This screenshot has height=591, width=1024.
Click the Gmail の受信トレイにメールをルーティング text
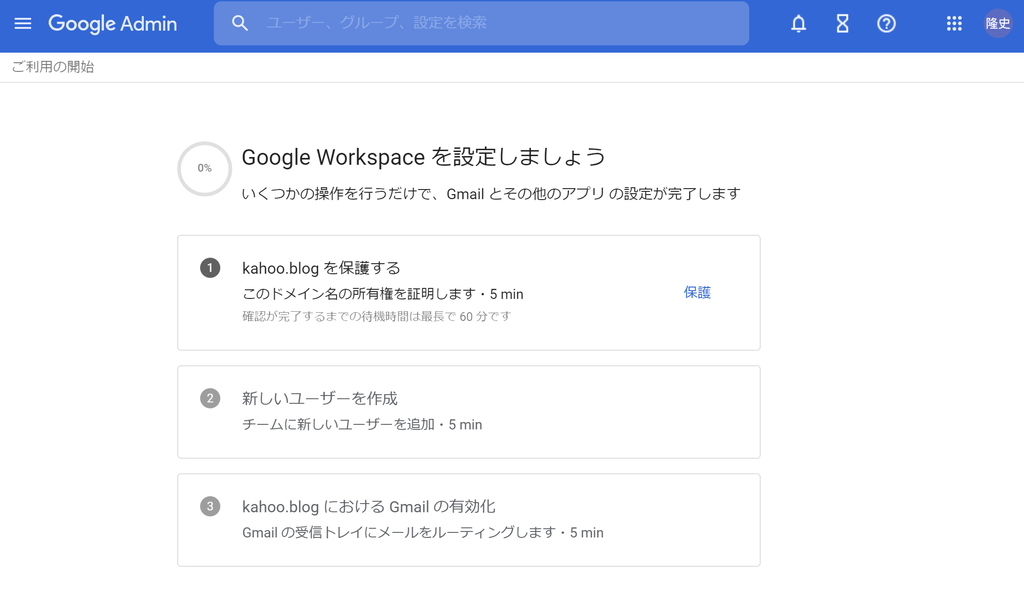[x=423, y=532]
